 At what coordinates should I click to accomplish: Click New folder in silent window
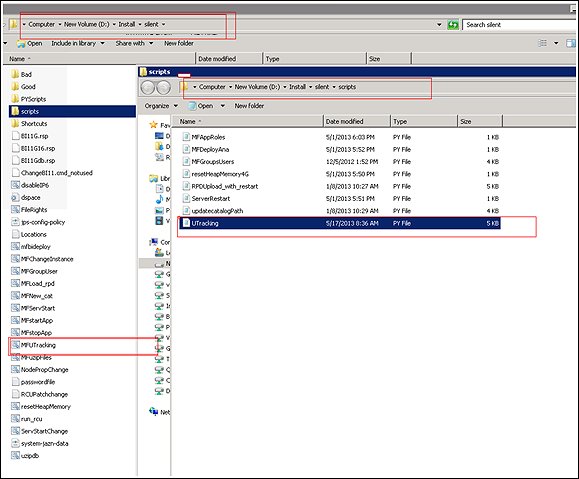[x=179, y=44]
